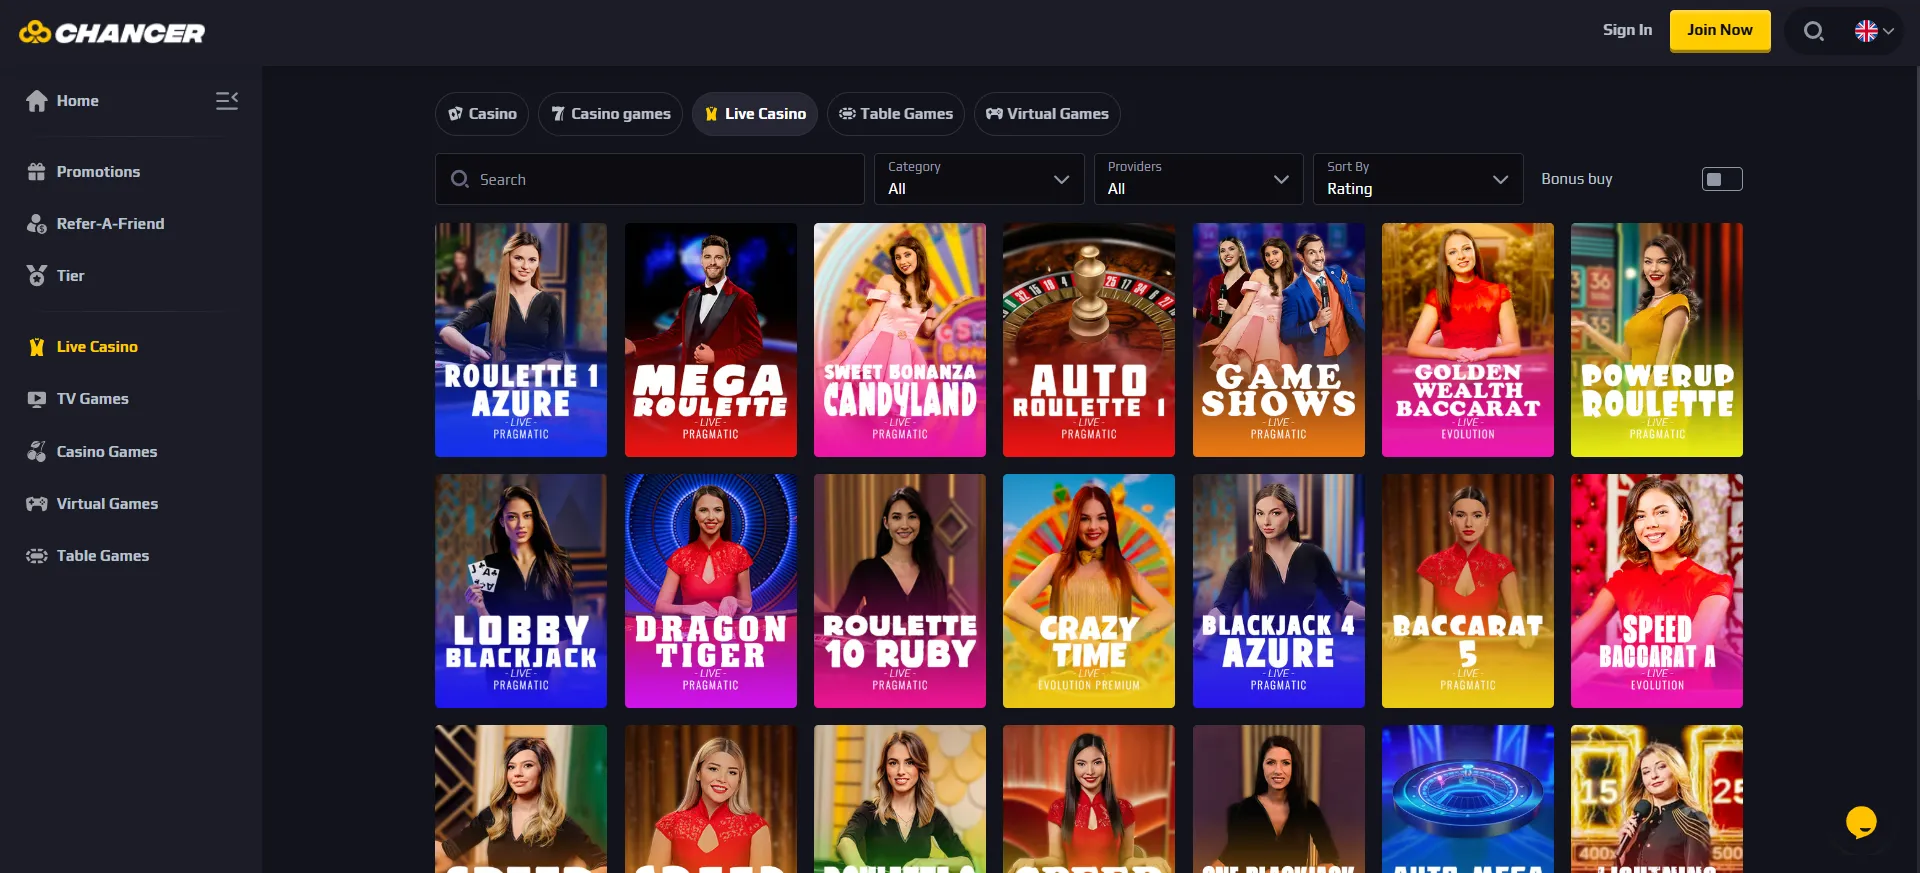
Task: Click the Tier medal icon
Action: point(37,276)
